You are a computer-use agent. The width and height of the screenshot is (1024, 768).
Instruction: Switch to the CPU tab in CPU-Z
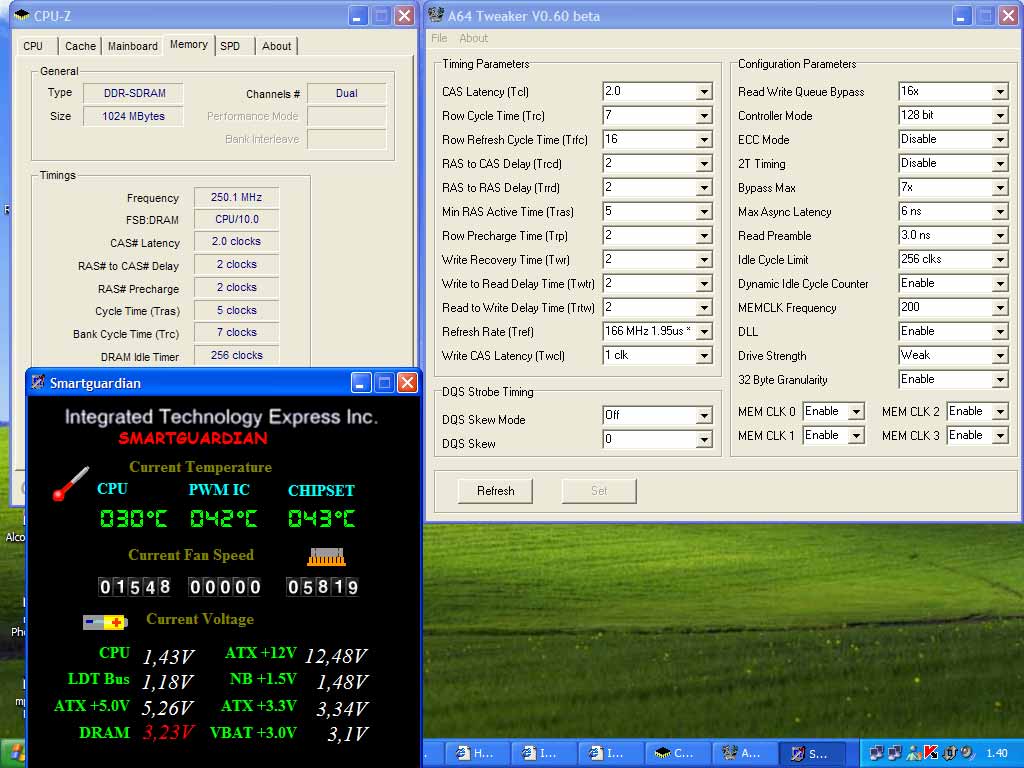(x=33, y=46)
